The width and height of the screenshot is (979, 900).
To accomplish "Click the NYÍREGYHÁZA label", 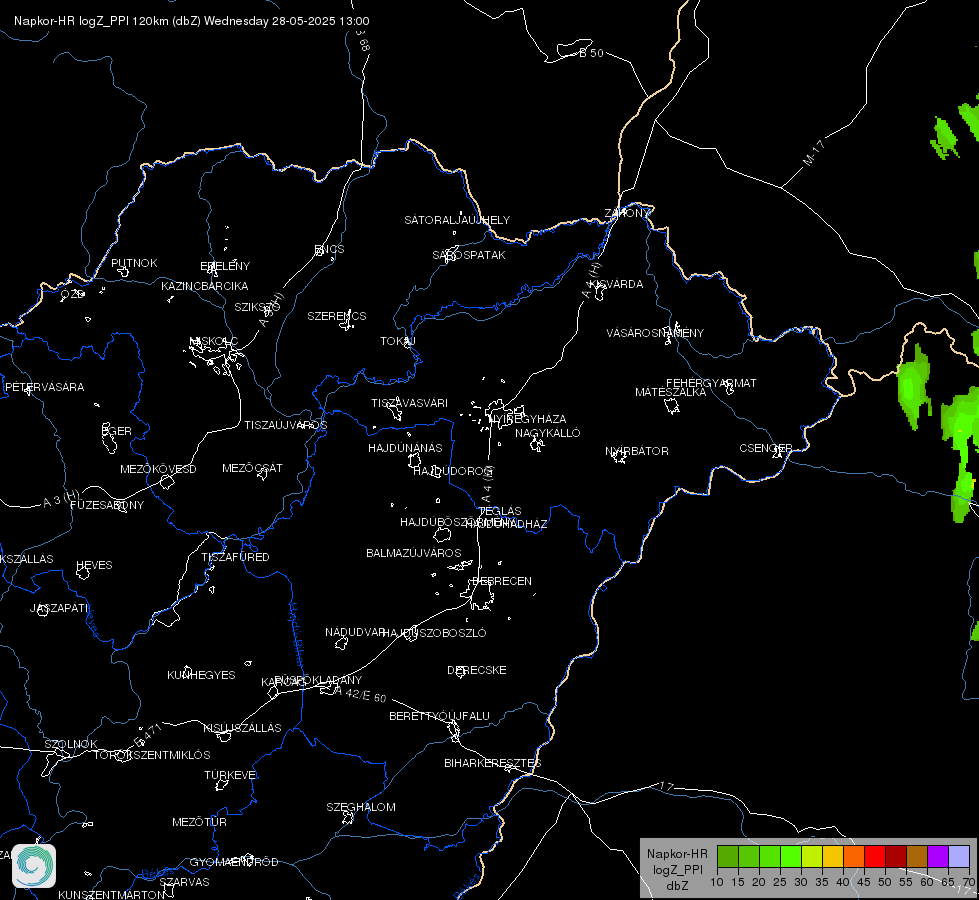I will [528, 418].
